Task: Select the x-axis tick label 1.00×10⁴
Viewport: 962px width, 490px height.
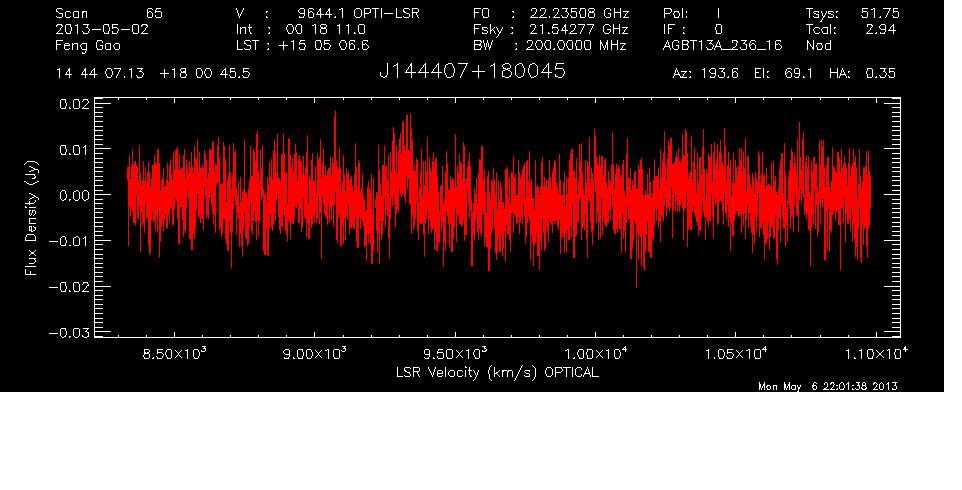Action: (595, 354)
